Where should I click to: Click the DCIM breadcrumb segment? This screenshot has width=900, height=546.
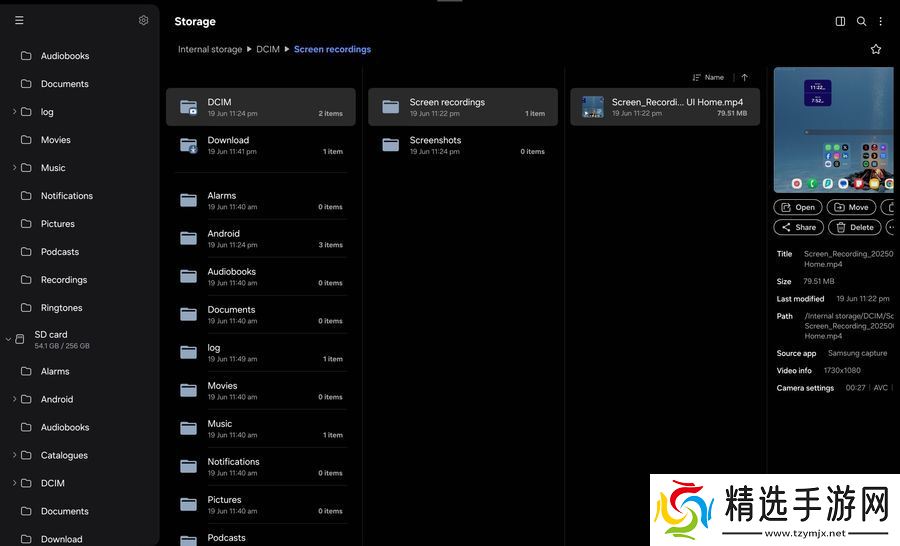(x=268, y=49)
